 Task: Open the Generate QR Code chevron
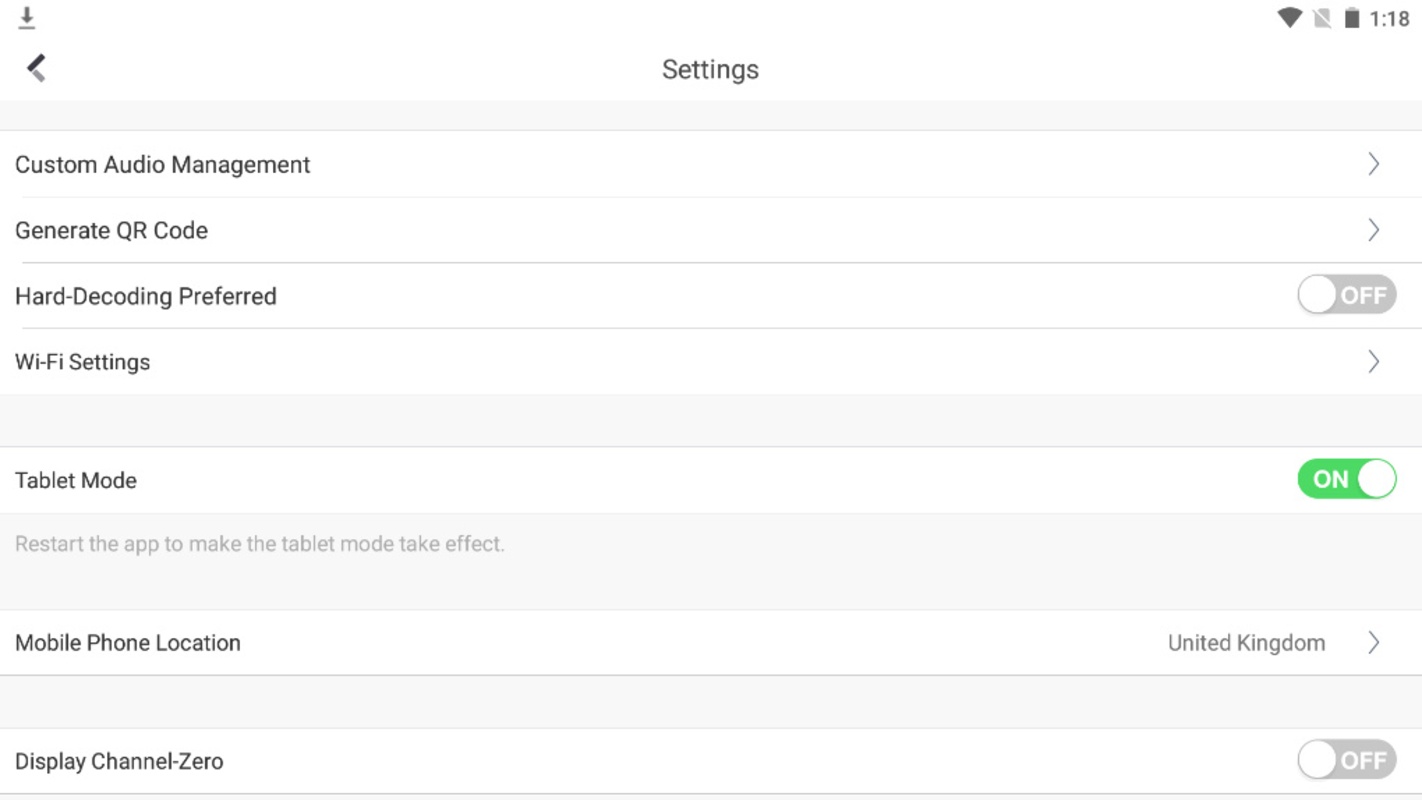(x=1374, y=230)
